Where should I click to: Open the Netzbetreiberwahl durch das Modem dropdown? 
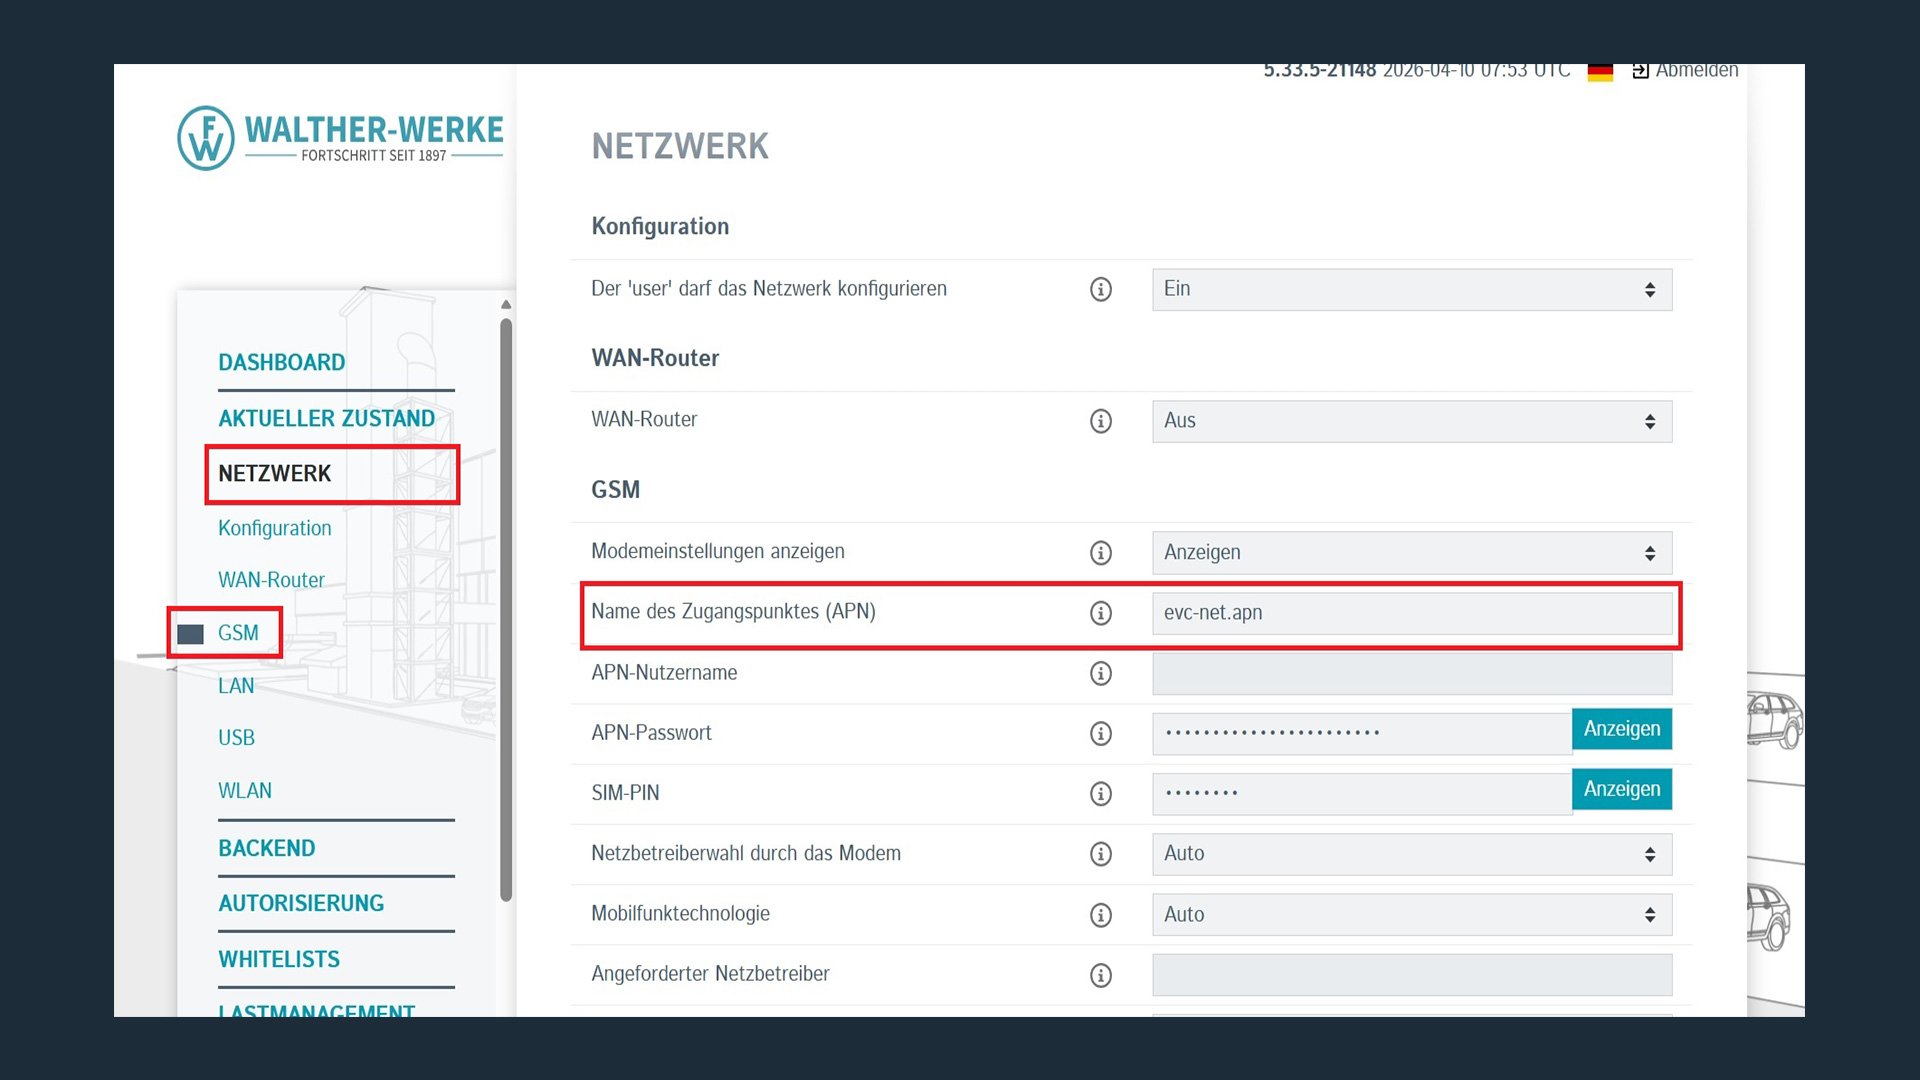(x=1412, y=854)
